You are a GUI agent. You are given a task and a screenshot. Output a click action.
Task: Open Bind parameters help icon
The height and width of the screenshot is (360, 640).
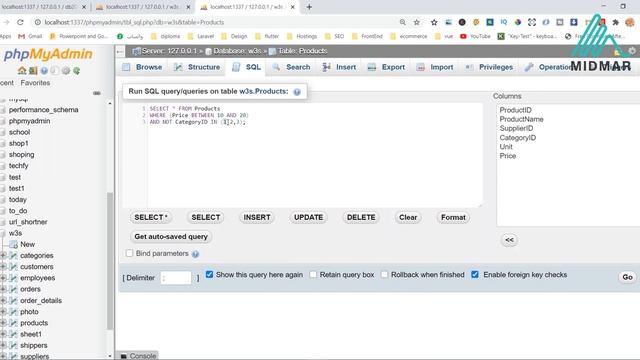coord(196,254)
